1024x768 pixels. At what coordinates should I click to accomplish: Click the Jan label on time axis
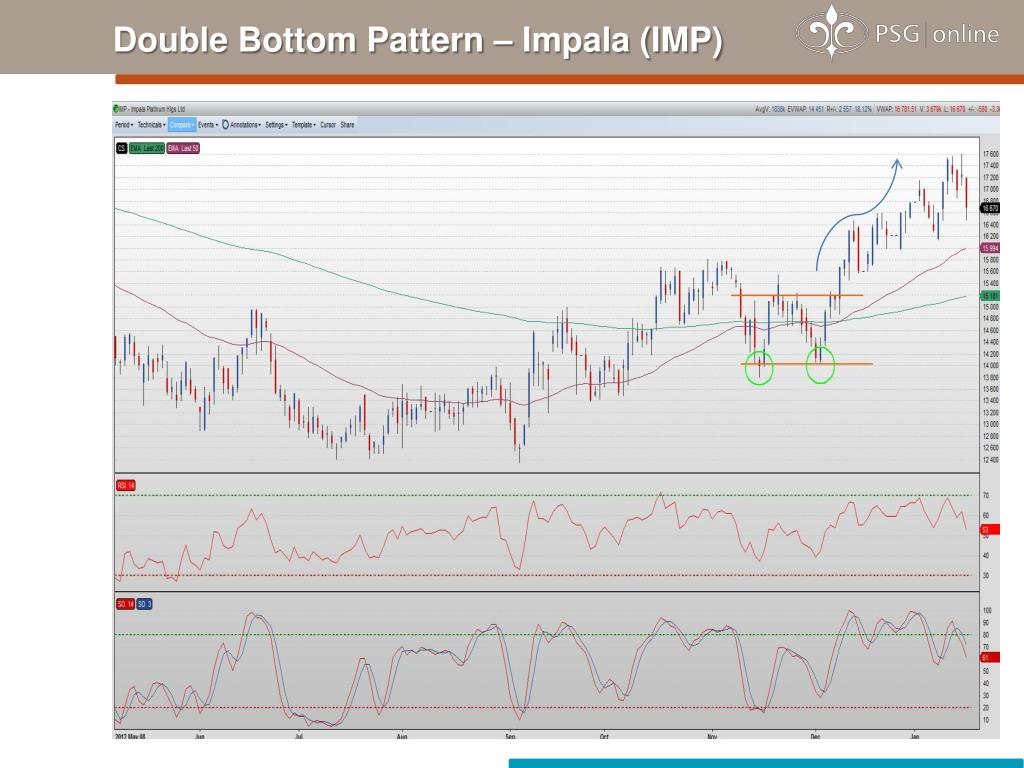(x=915, y=737)
